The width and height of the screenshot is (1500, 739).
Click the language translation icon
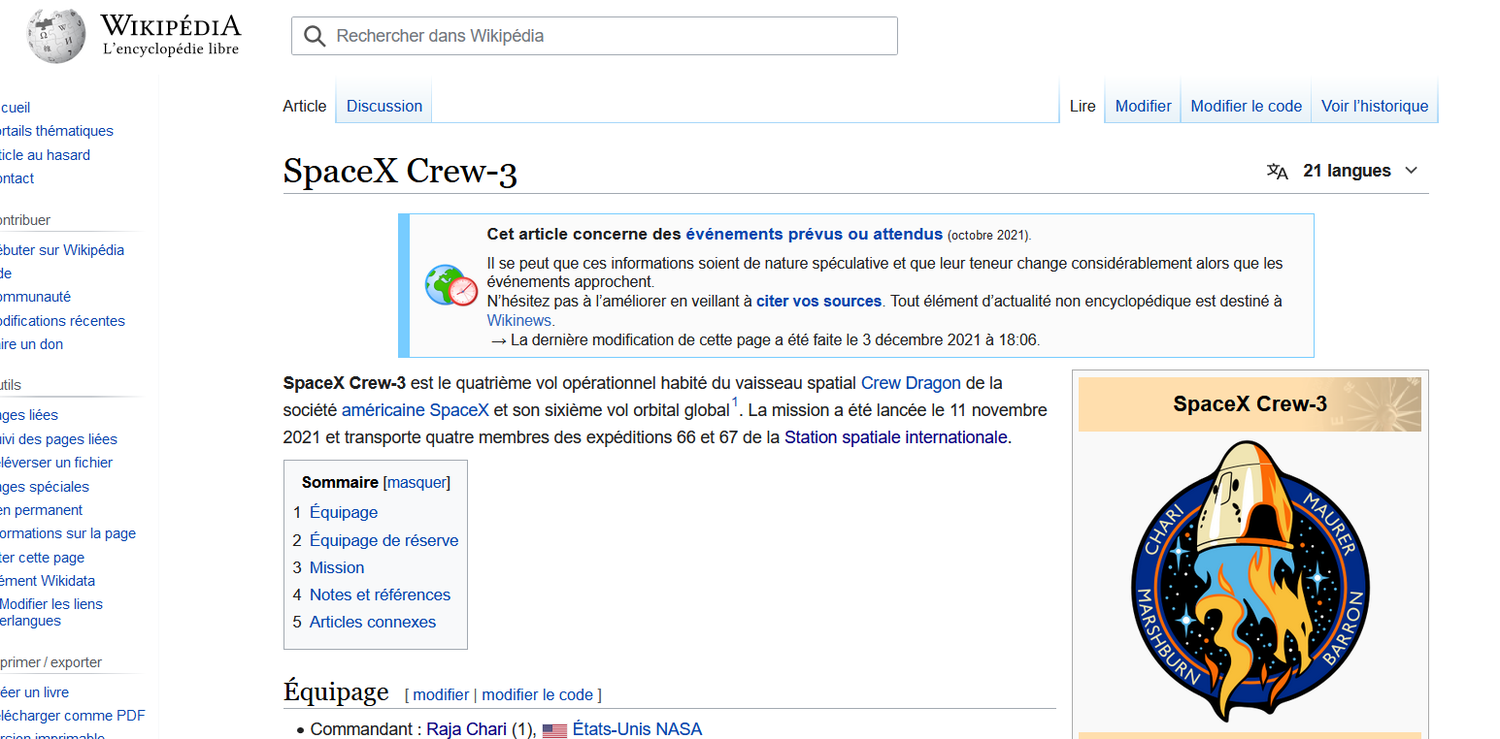[x=1277, y=171]
